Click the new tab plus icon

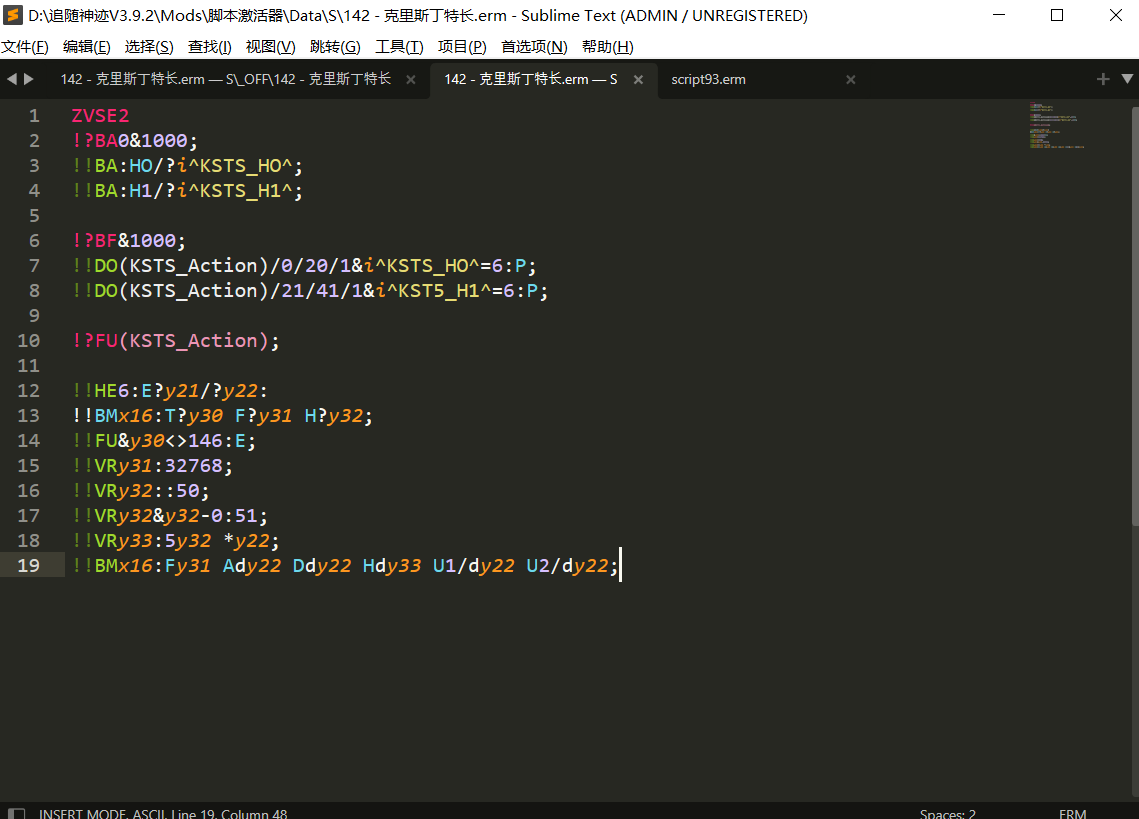(x=1103, y=79)
